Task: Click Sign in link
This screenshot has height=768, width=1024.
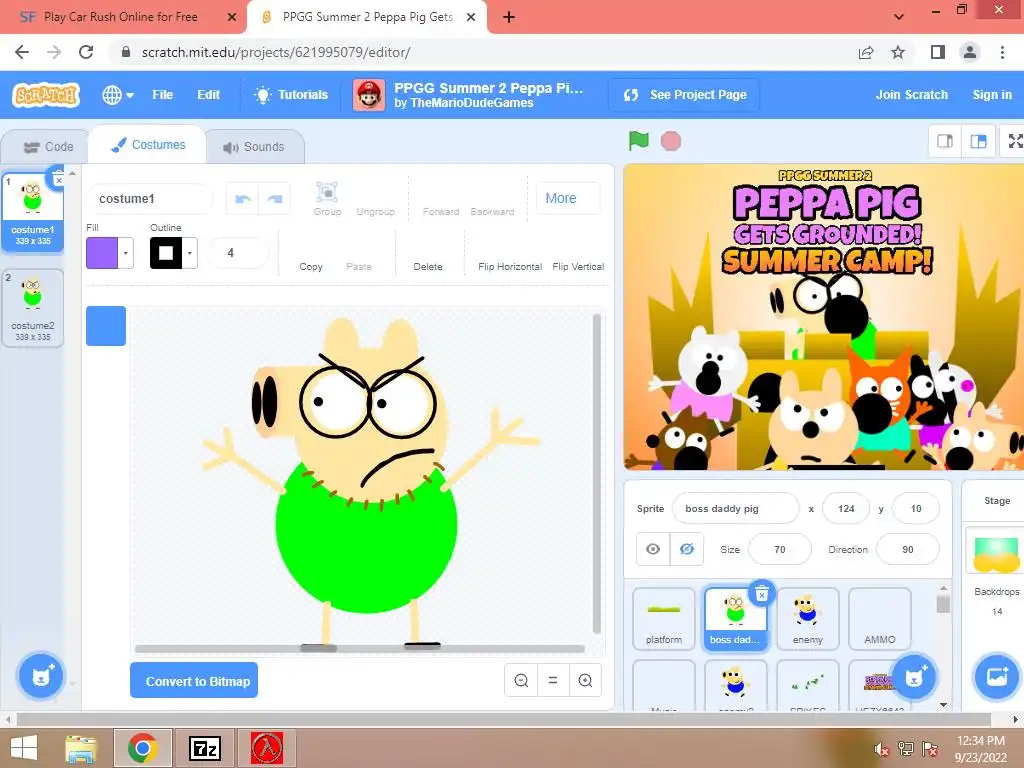Action: [991, 95]
